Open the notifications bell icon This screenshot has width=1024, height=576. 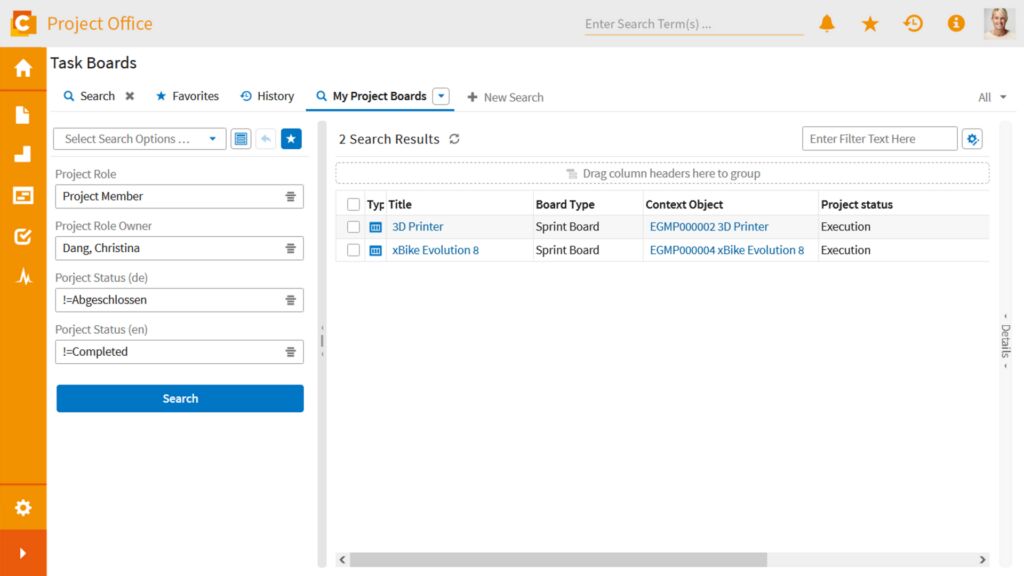826,23
